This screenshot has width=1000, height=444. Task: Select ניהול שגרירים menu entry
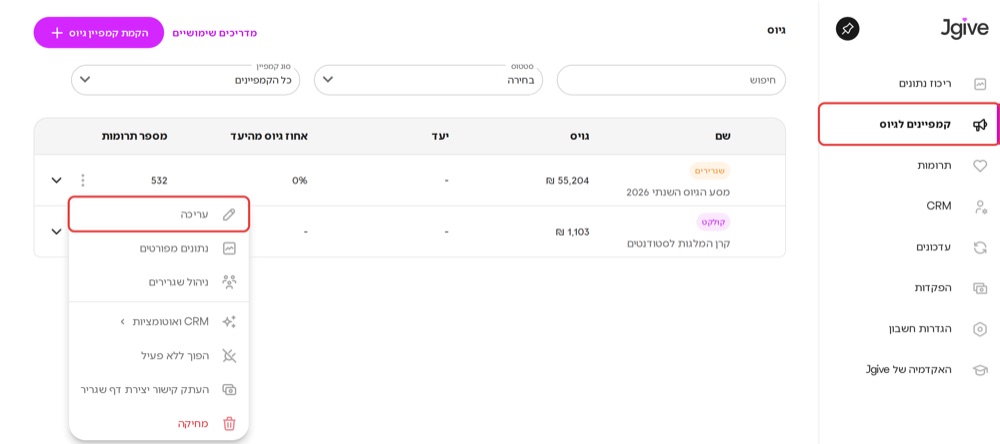159,281
